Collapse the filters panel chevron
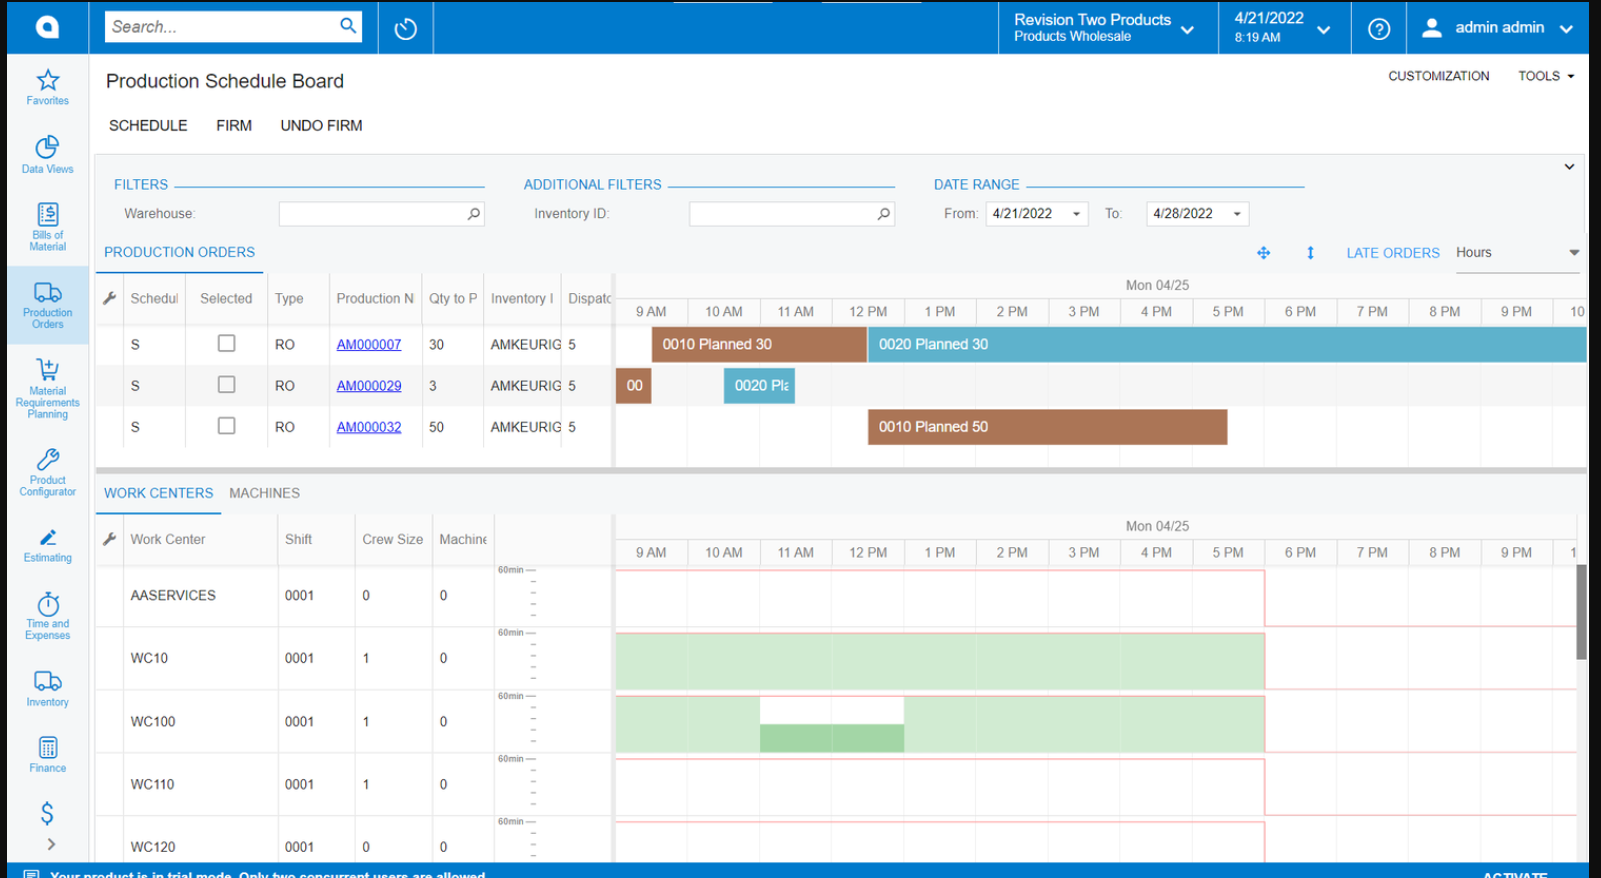Screen dimensions: 1601x878 (x=1569, y=167)
